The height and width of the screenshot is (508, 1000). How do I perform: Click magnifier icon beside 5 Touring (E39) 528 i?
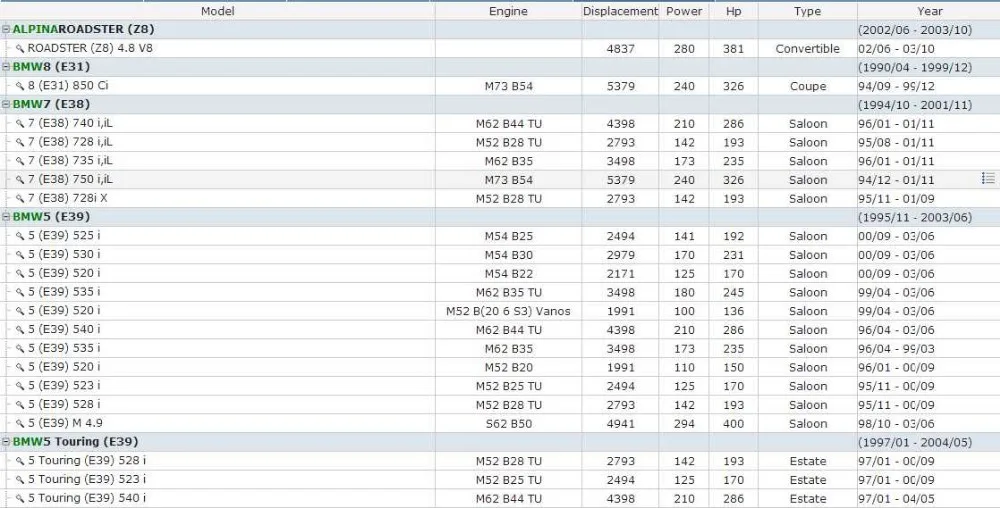pyautogui.click(x=20, y=461)
